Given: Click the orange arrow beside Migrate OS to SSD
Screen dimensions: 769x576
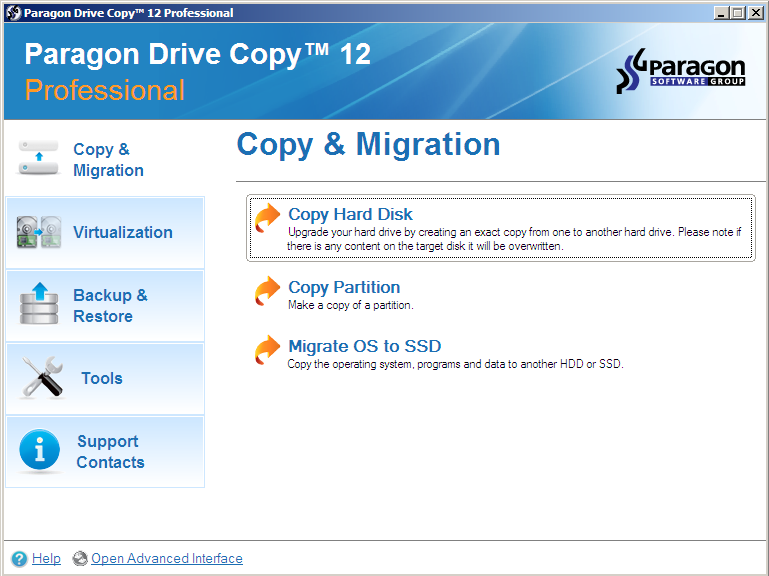Looking at the screenshot, I should 268,350.
